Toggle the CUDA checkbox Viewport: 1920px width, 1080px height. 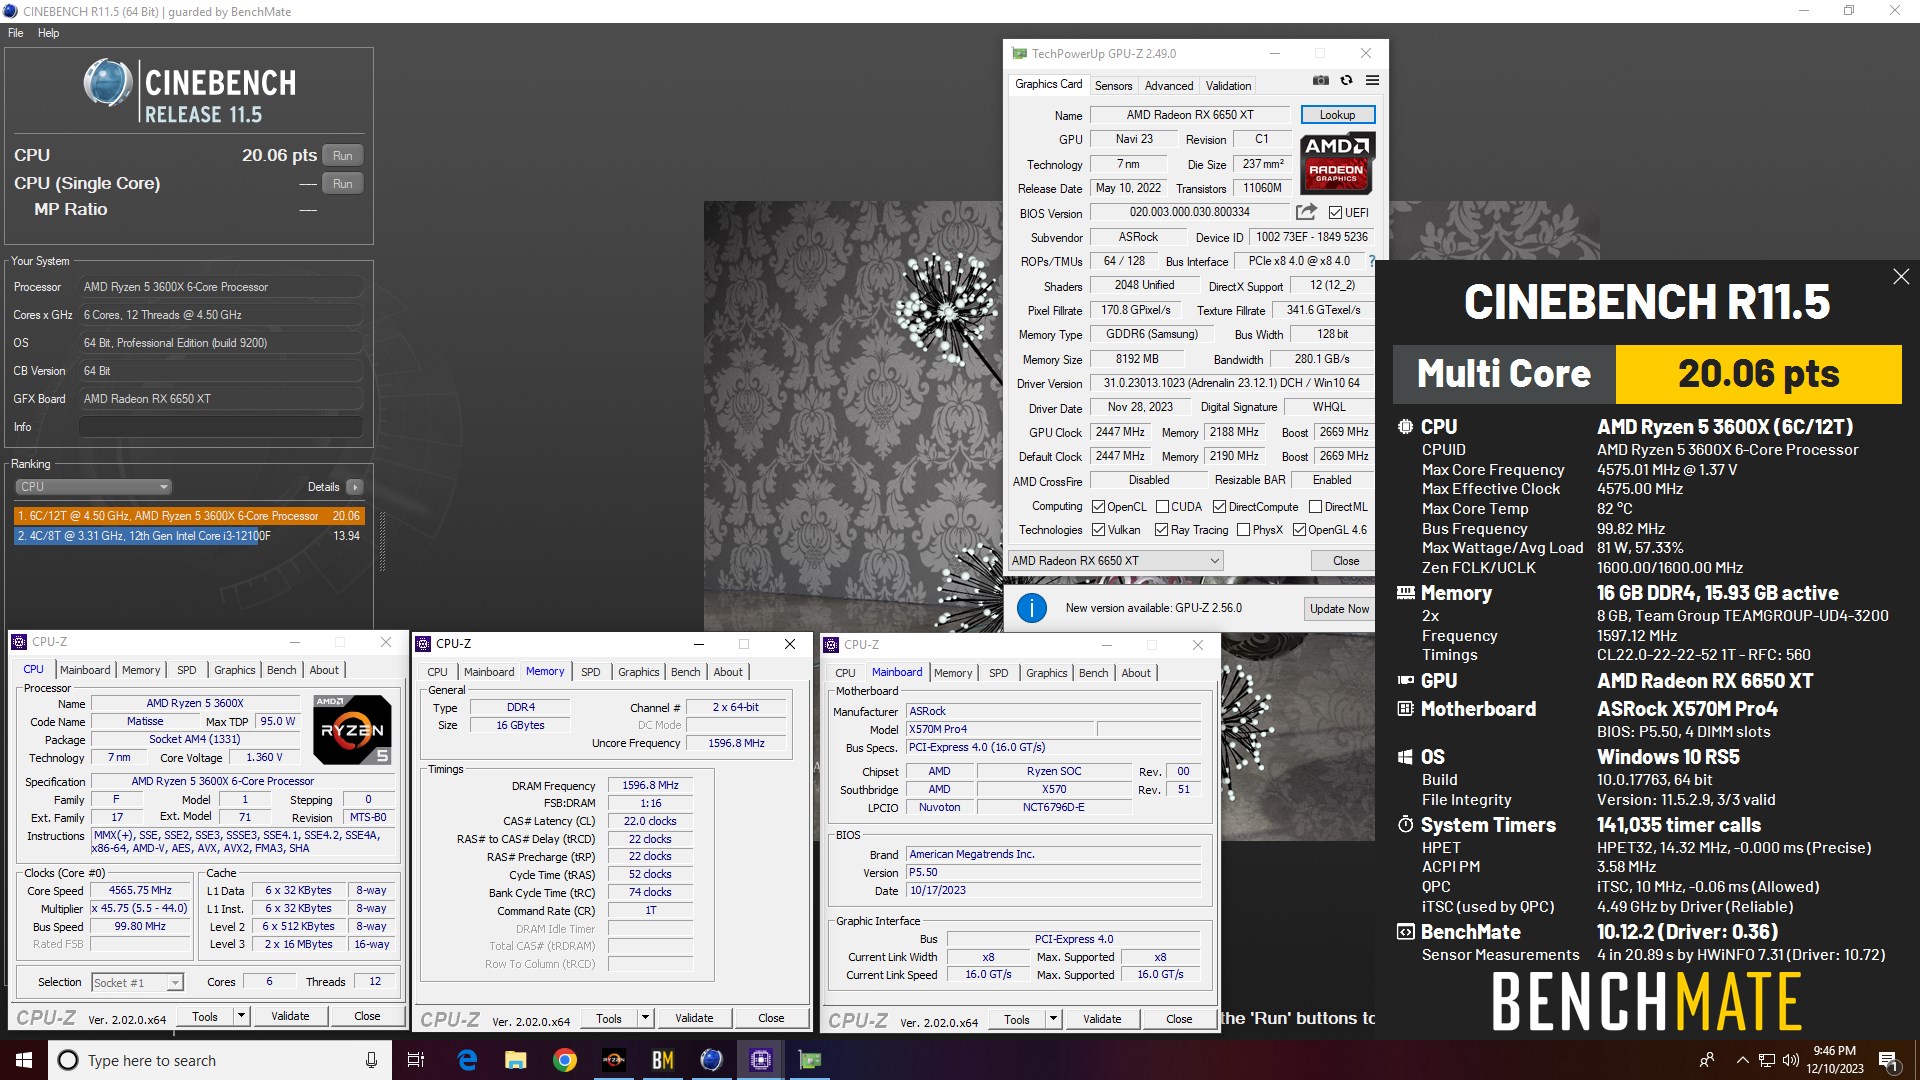(x=1162, y=507)
